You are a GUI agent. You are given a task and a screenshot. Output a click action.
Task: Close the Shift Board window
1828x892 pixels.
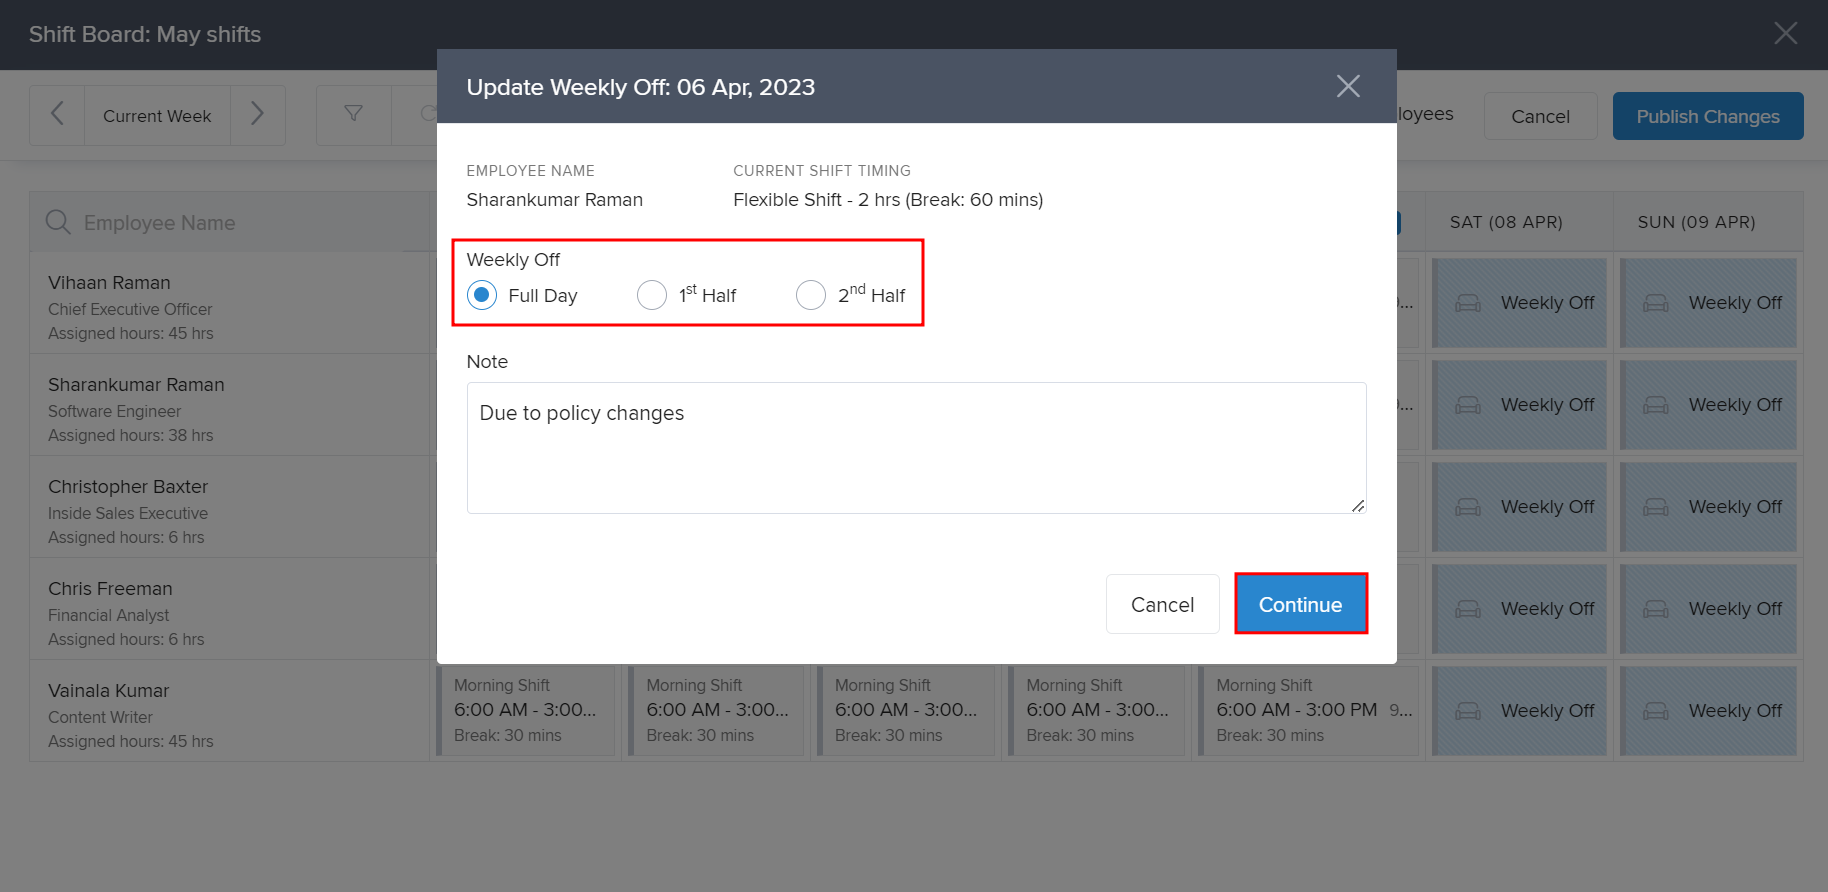pos(1785,34)
